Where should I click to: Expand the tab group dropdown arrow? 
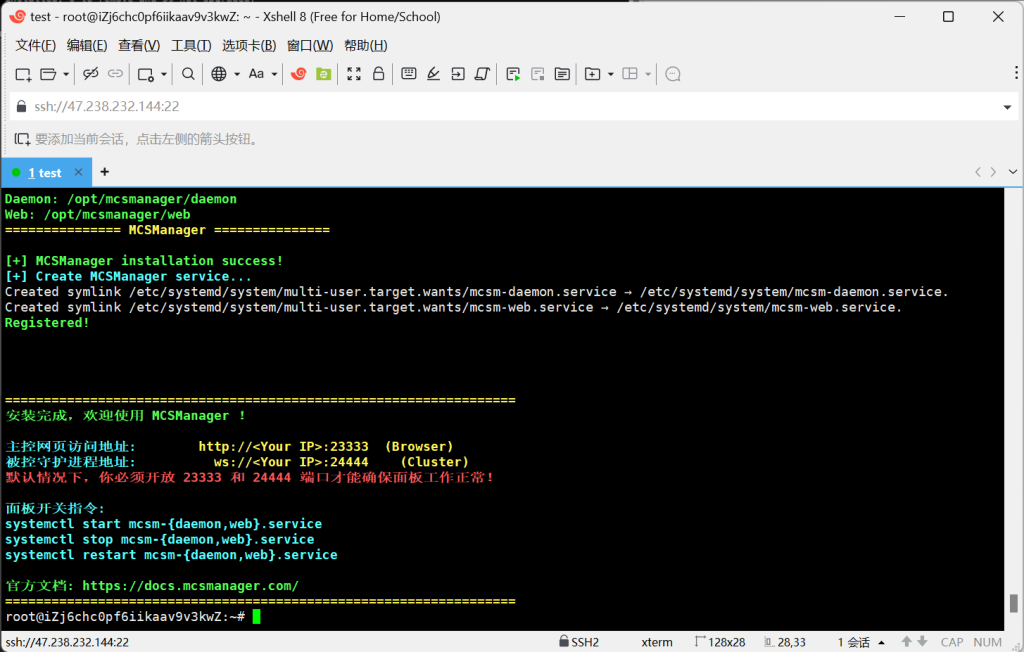pos(611,74)
